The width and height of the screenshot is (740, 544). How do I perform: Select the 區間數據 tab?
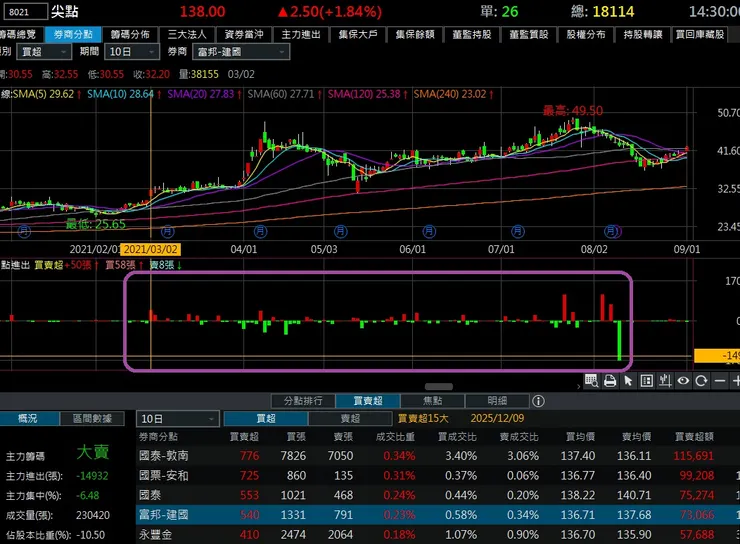coord(92,418)
